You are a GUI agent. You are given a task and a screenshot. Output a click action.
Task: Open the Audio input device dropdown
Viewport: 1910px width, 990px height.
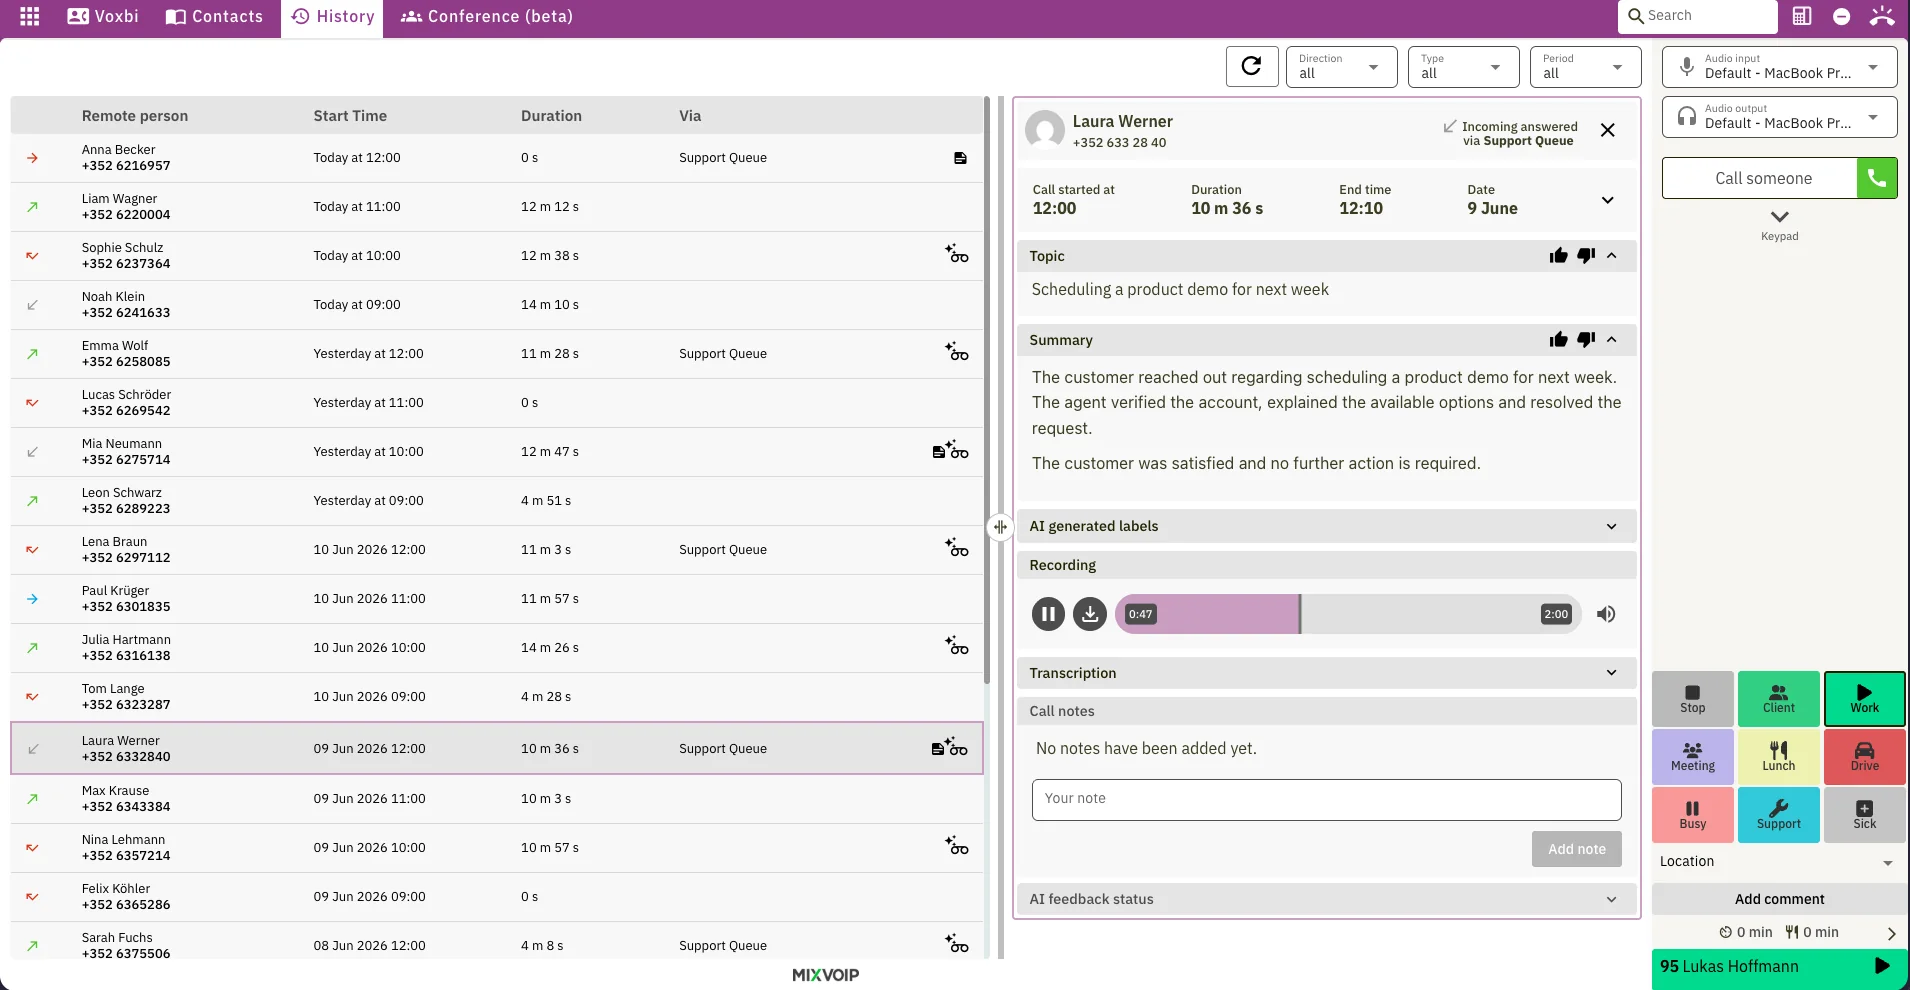pos(1779,66)
